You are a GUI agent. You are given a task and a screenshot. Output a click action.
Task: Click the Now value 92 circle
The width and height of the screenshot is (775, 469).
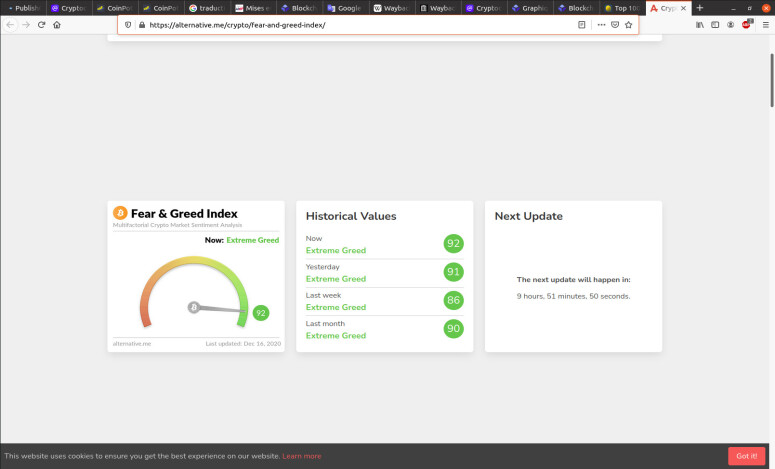(x=453, y=244)
